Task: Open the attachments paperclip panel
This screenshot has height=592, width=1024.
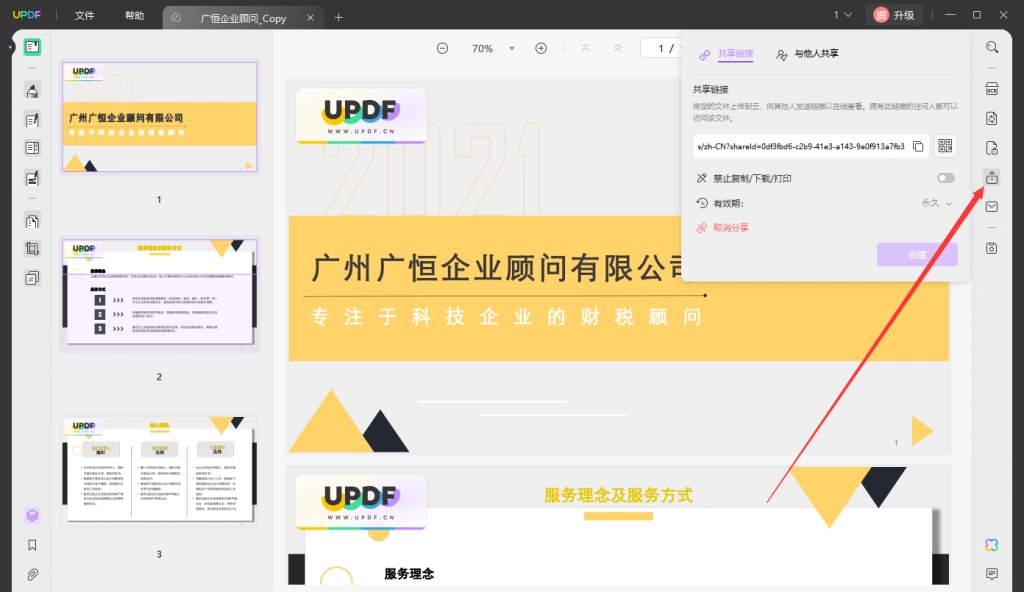Action: click(x=32, y=574)
